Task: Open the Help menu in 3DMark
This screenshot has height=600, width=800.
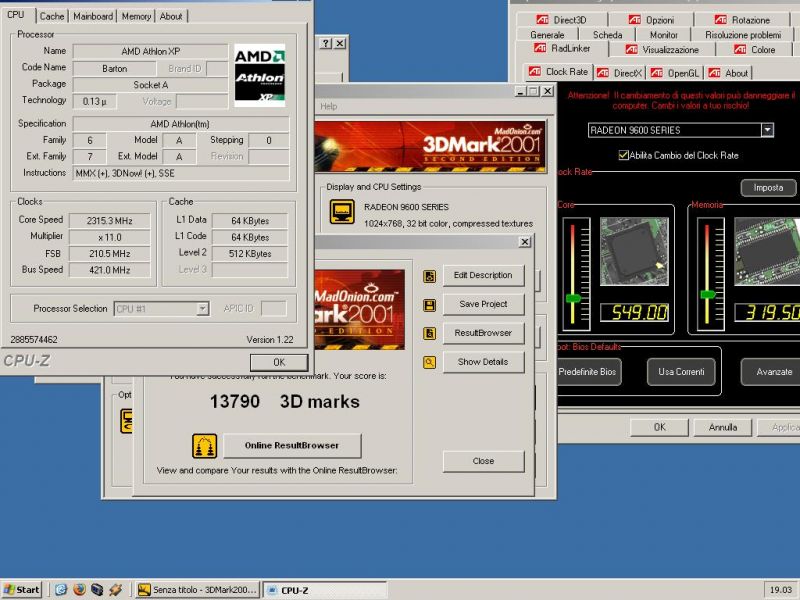Action: click(329, 106)
